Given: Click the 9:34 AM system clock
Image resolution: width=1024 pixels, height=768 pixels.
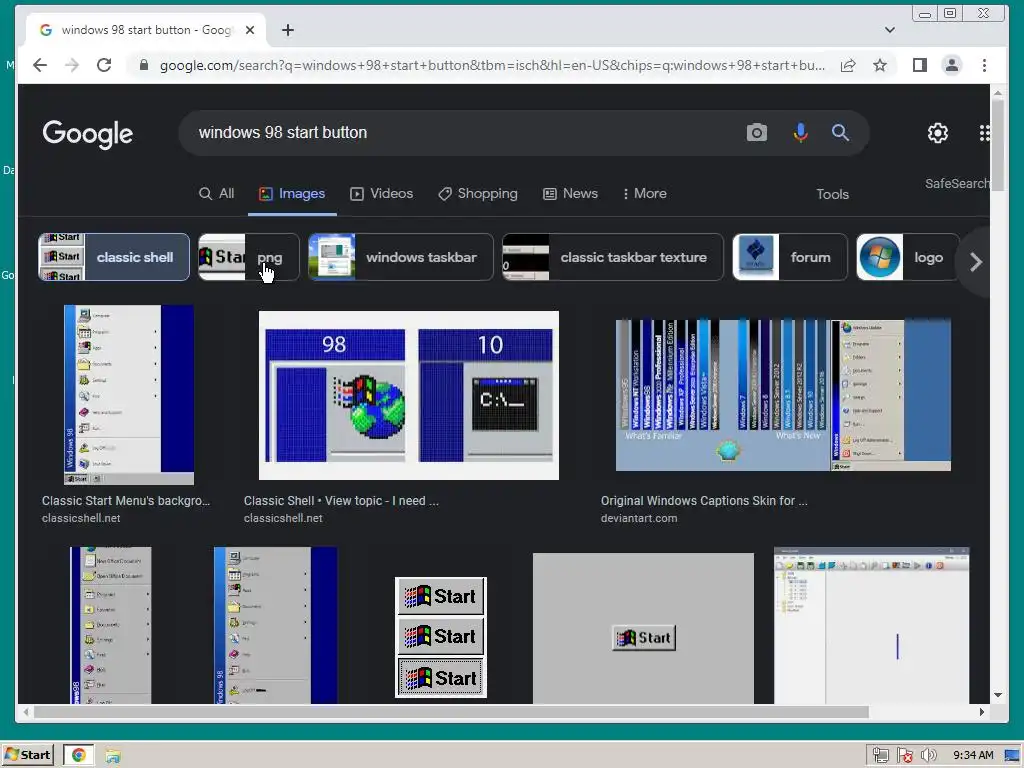Looking at the screenshot, I should pos(973,756).
